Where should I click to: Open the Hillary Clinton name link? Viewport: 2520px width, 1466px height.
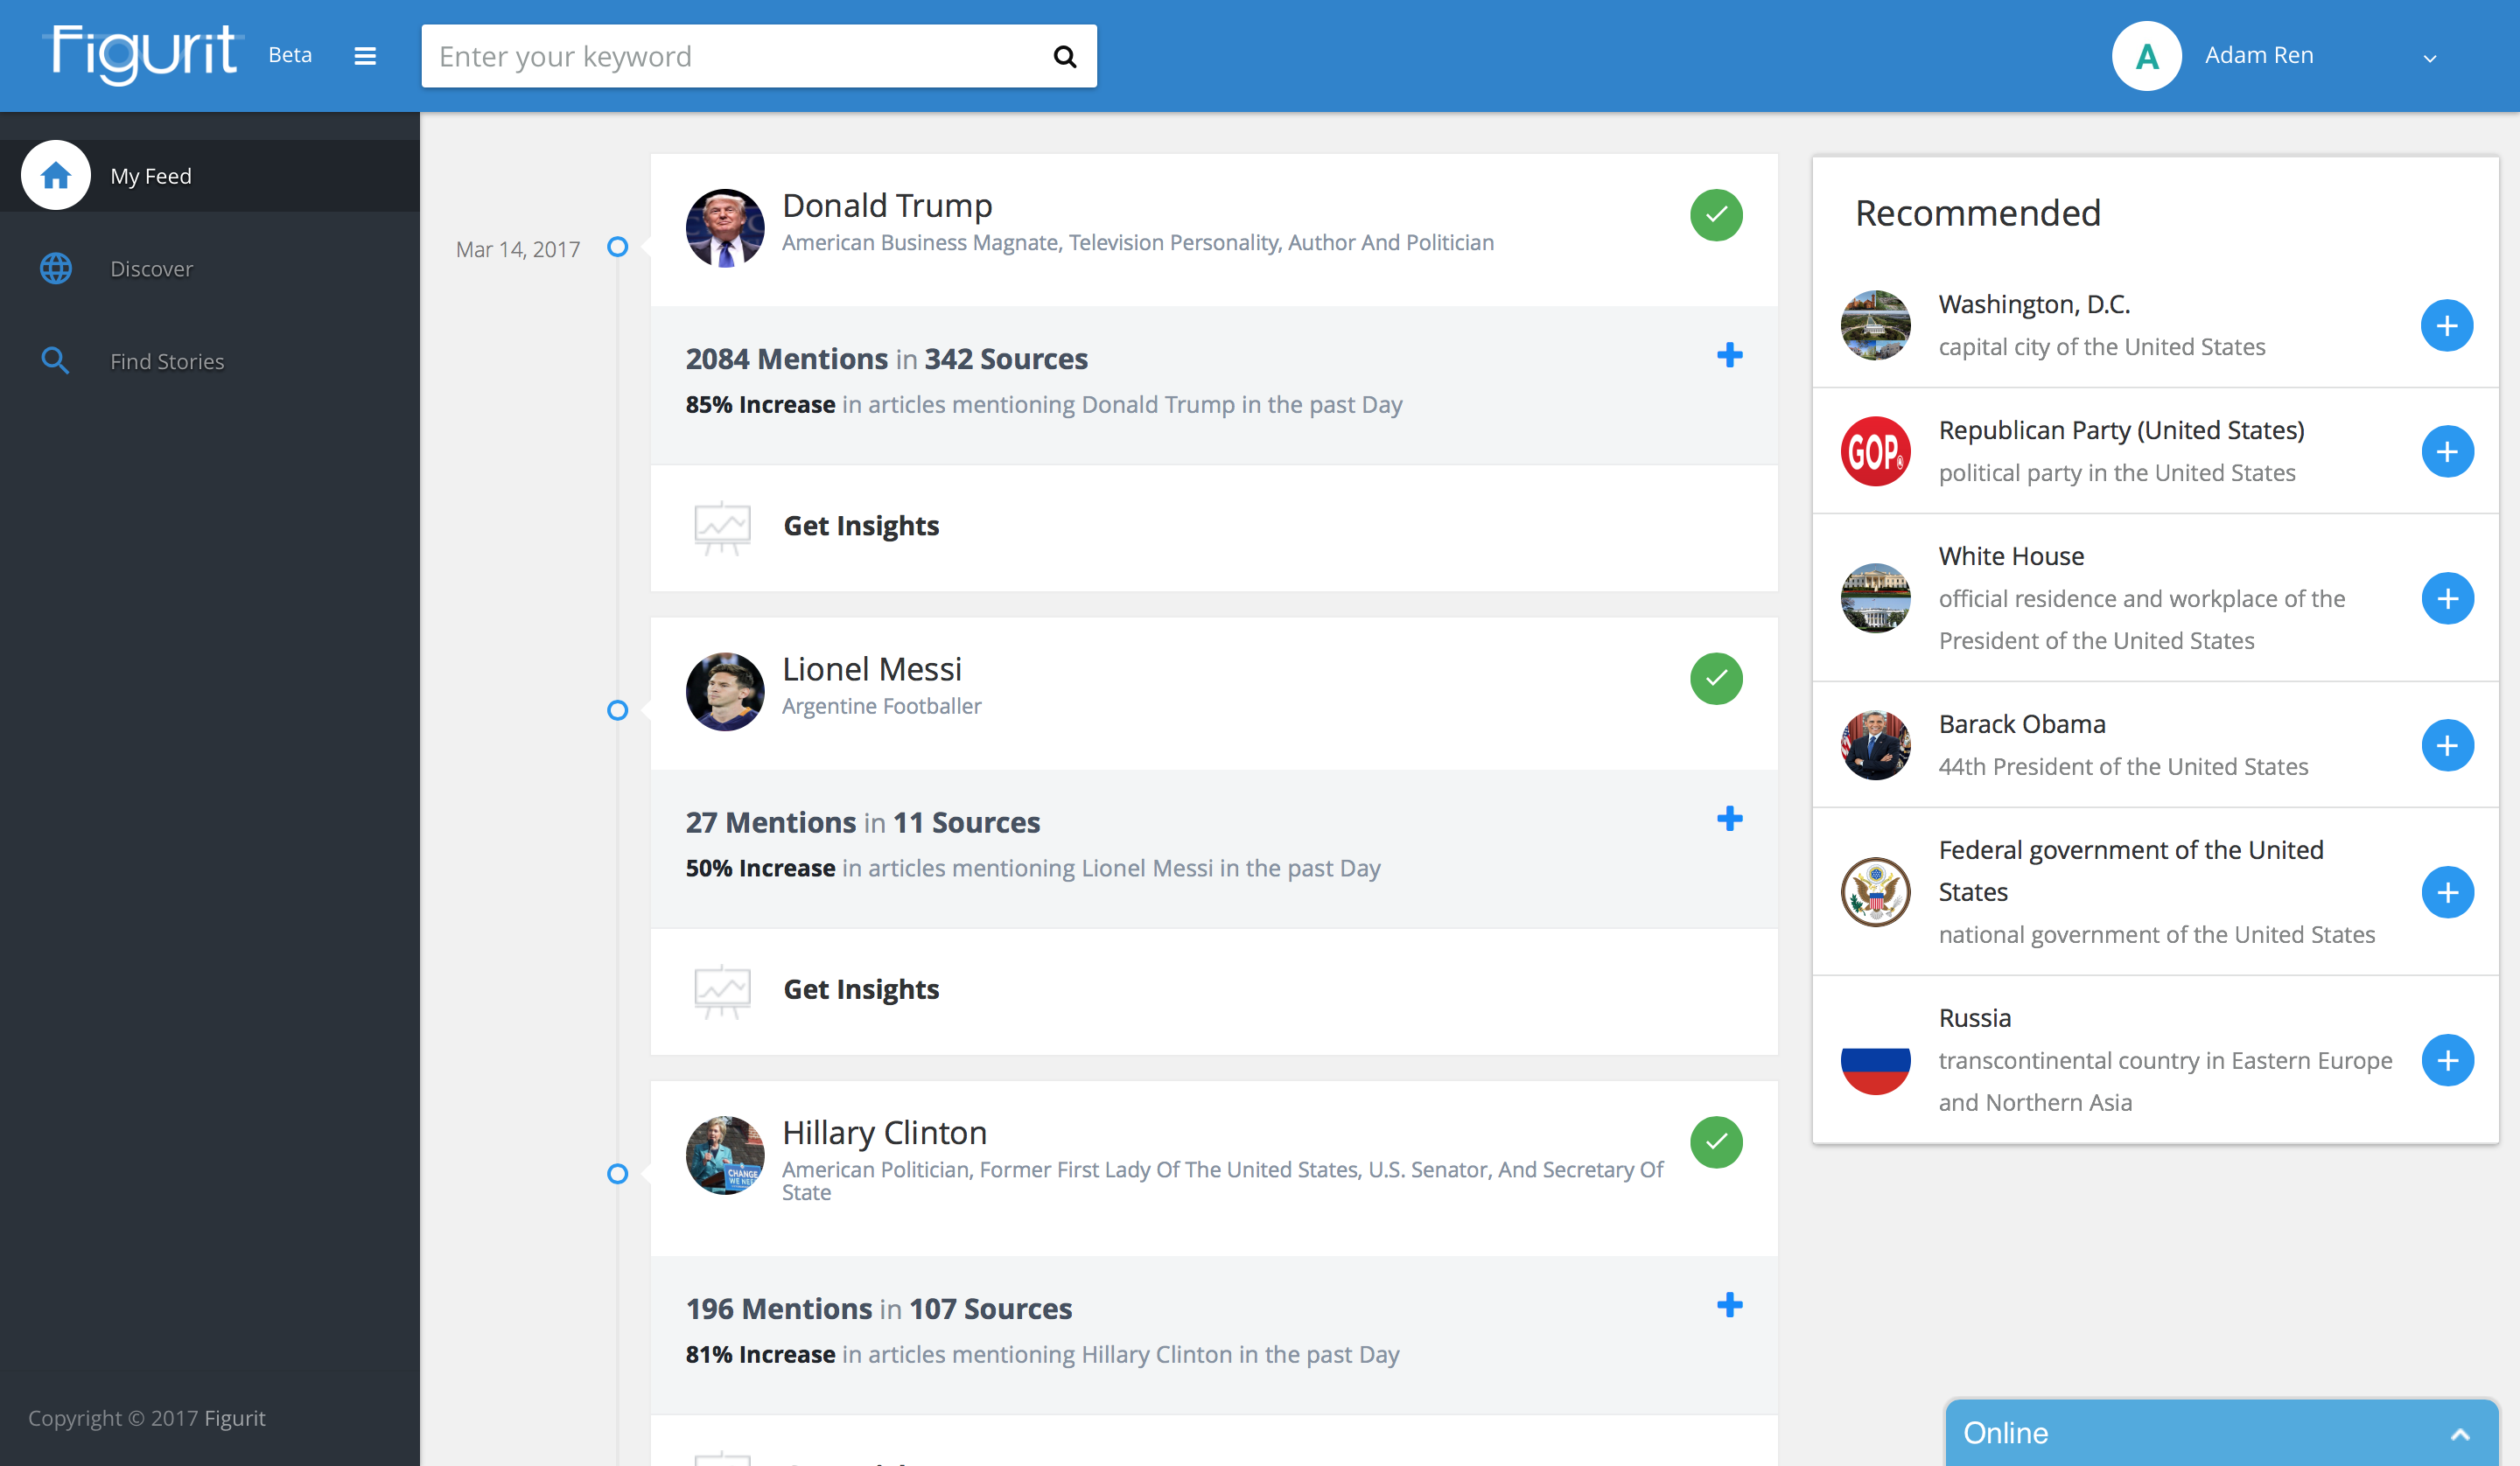(x=884, y=1133)
